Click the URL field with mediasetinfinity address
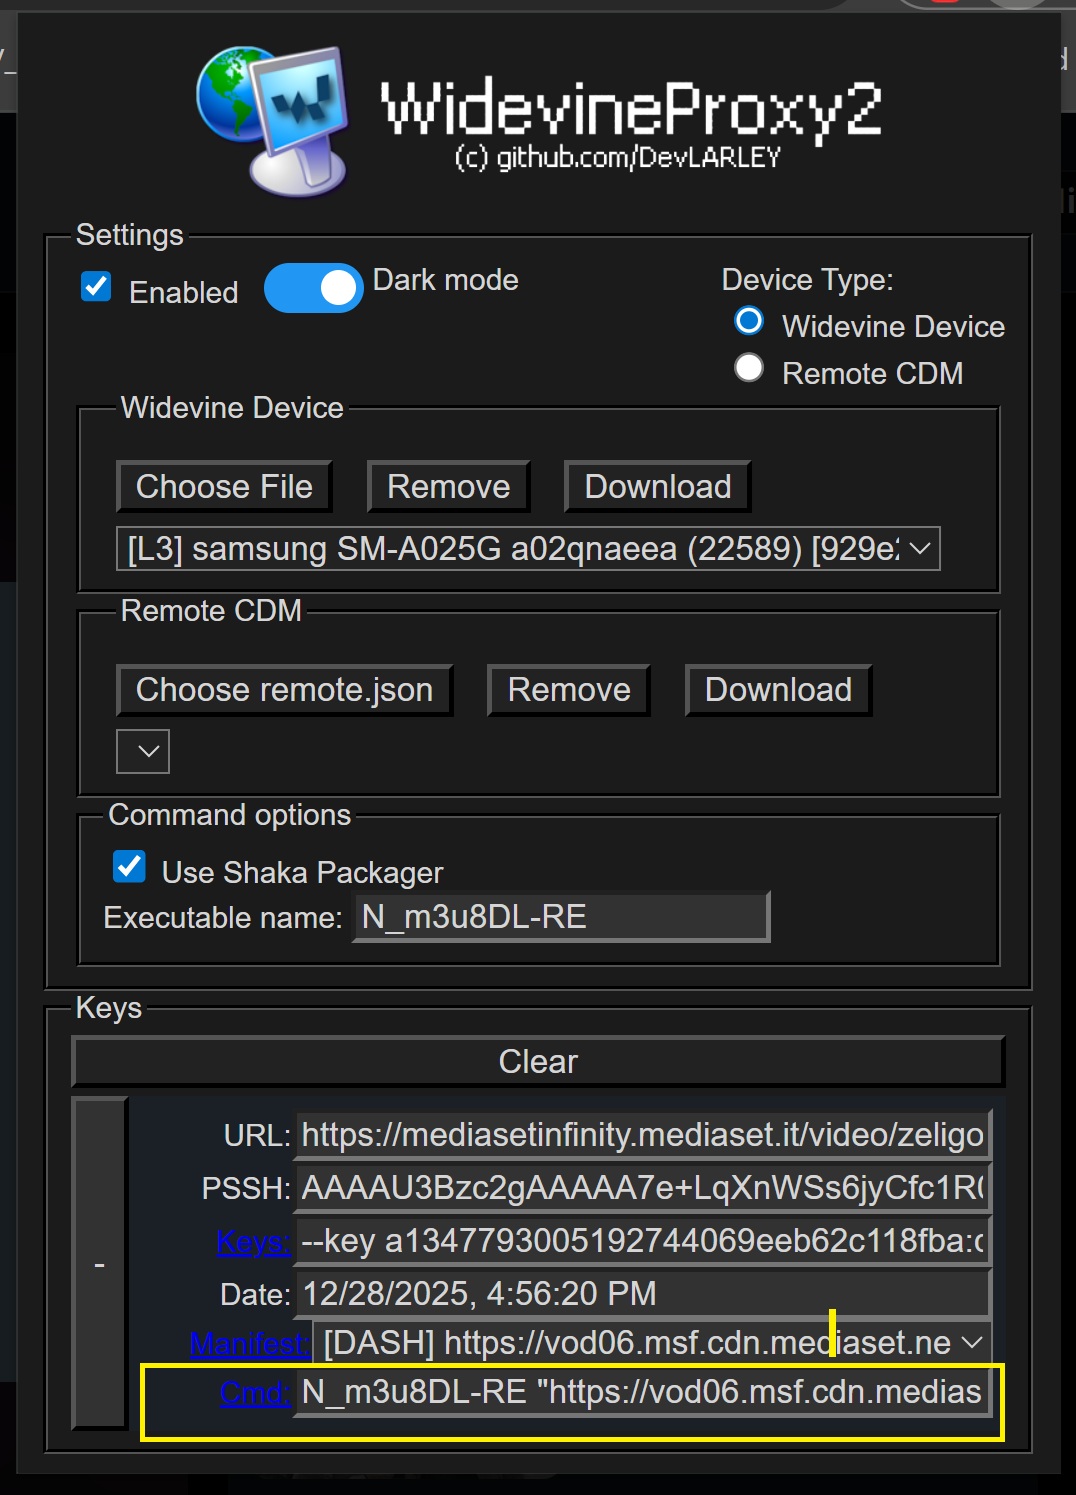1076x1495 pixels. pos(643,1135)
